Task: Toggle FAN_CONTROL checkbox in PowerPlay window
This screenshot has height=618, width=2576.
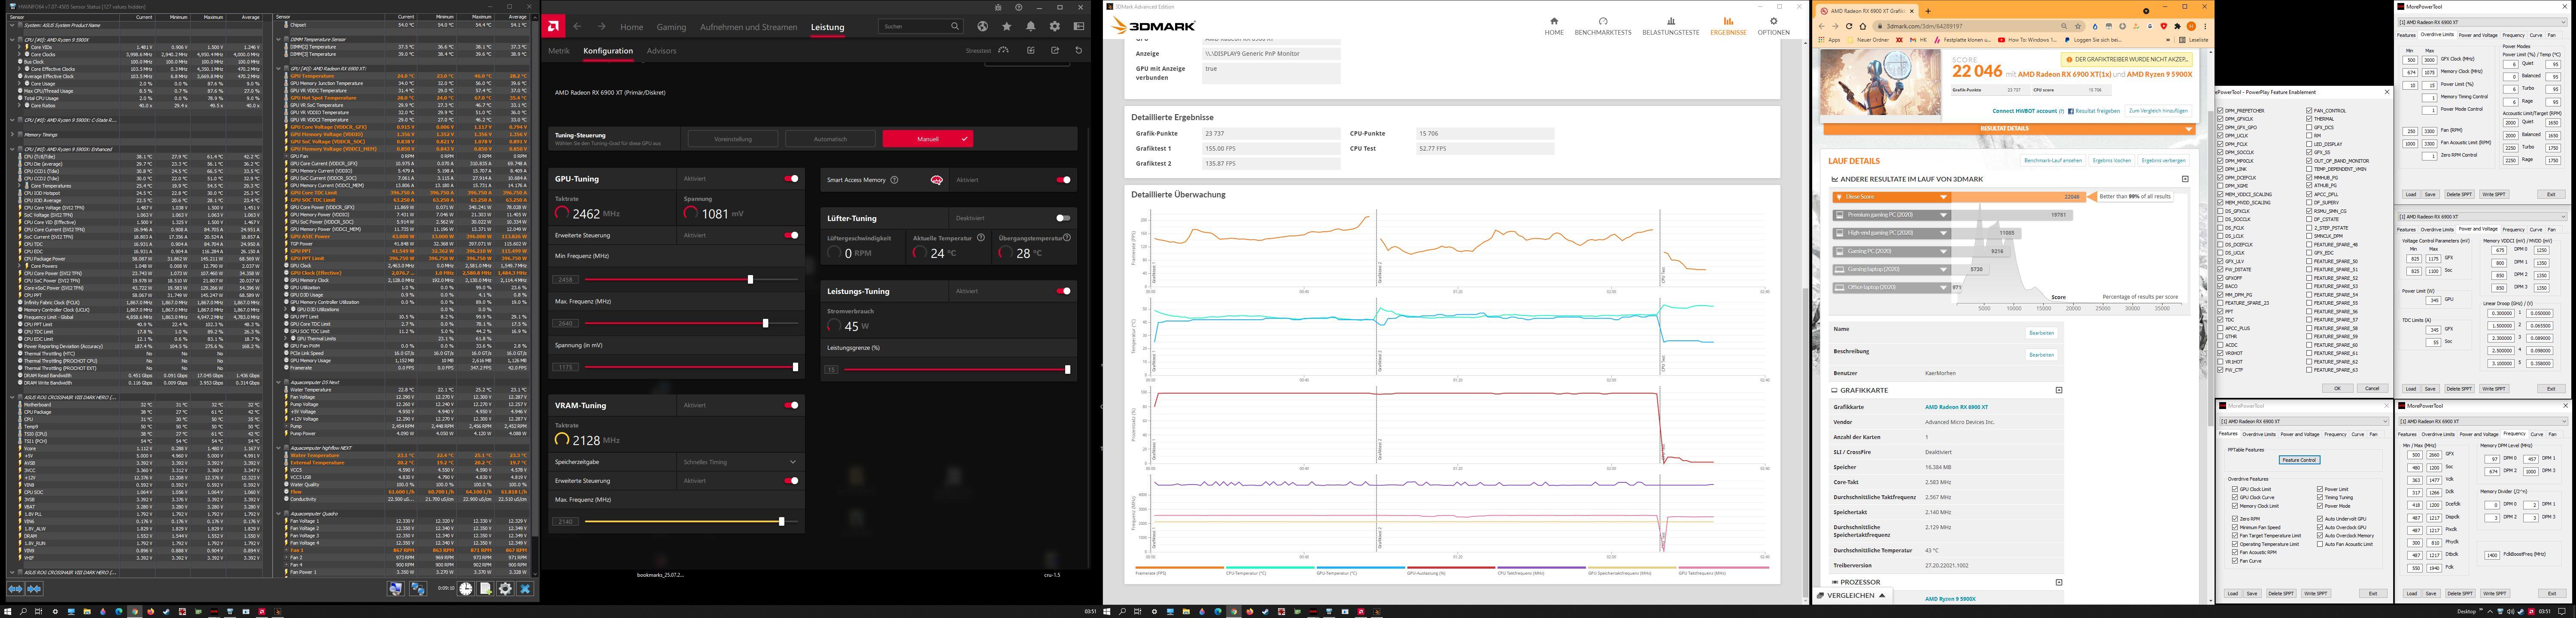Action: (x=2309, y=111)
